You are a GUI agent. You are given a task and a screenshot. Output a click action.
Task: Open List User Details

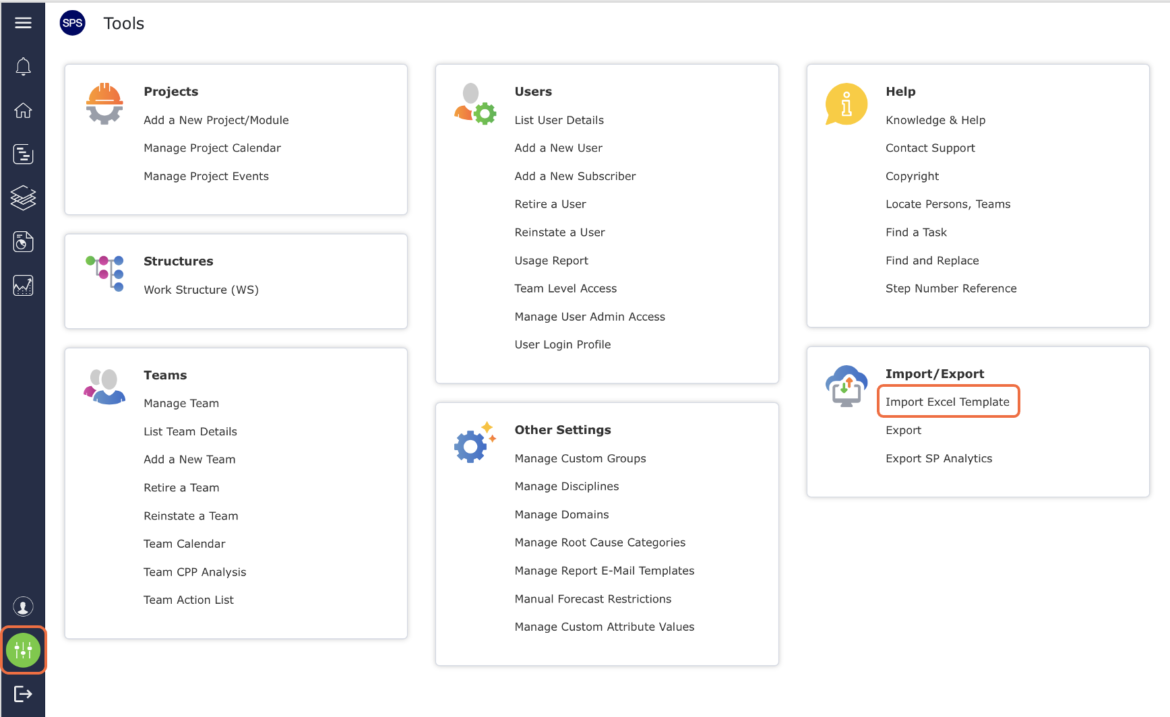559,120
